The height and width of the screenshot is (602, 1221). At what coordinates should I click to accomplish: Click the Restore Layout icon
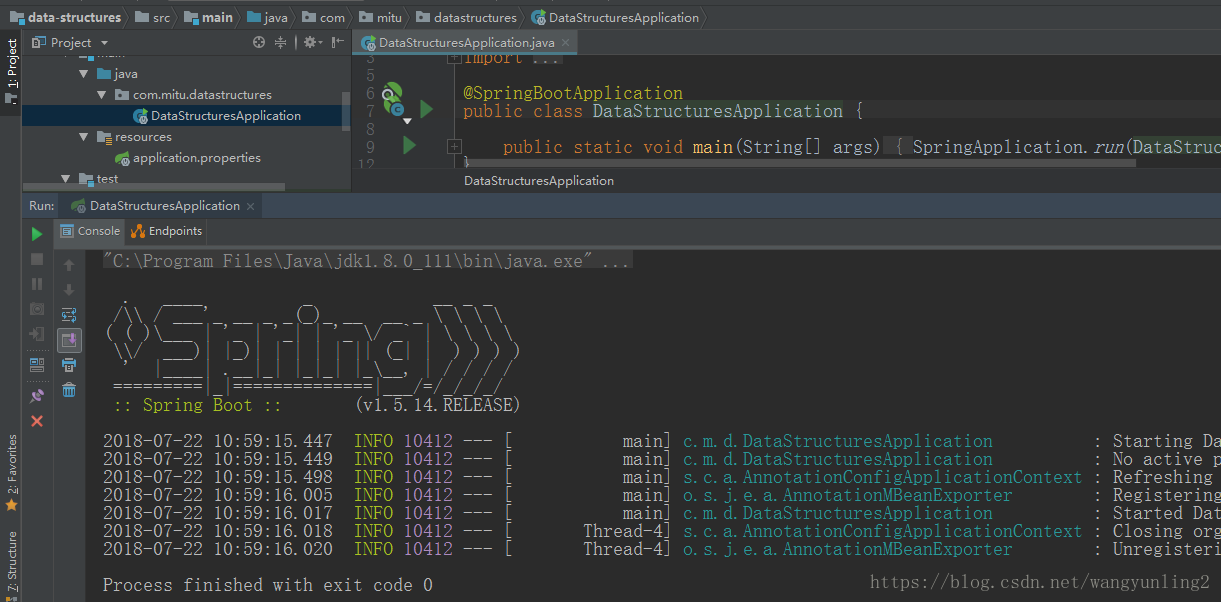point(37,365)
